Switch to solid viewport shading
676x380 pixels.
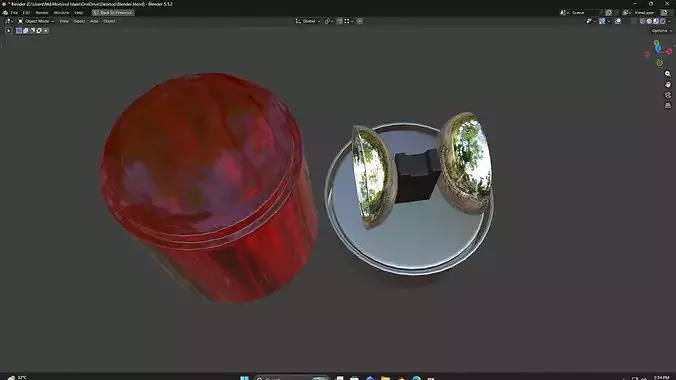pos(649,21)
